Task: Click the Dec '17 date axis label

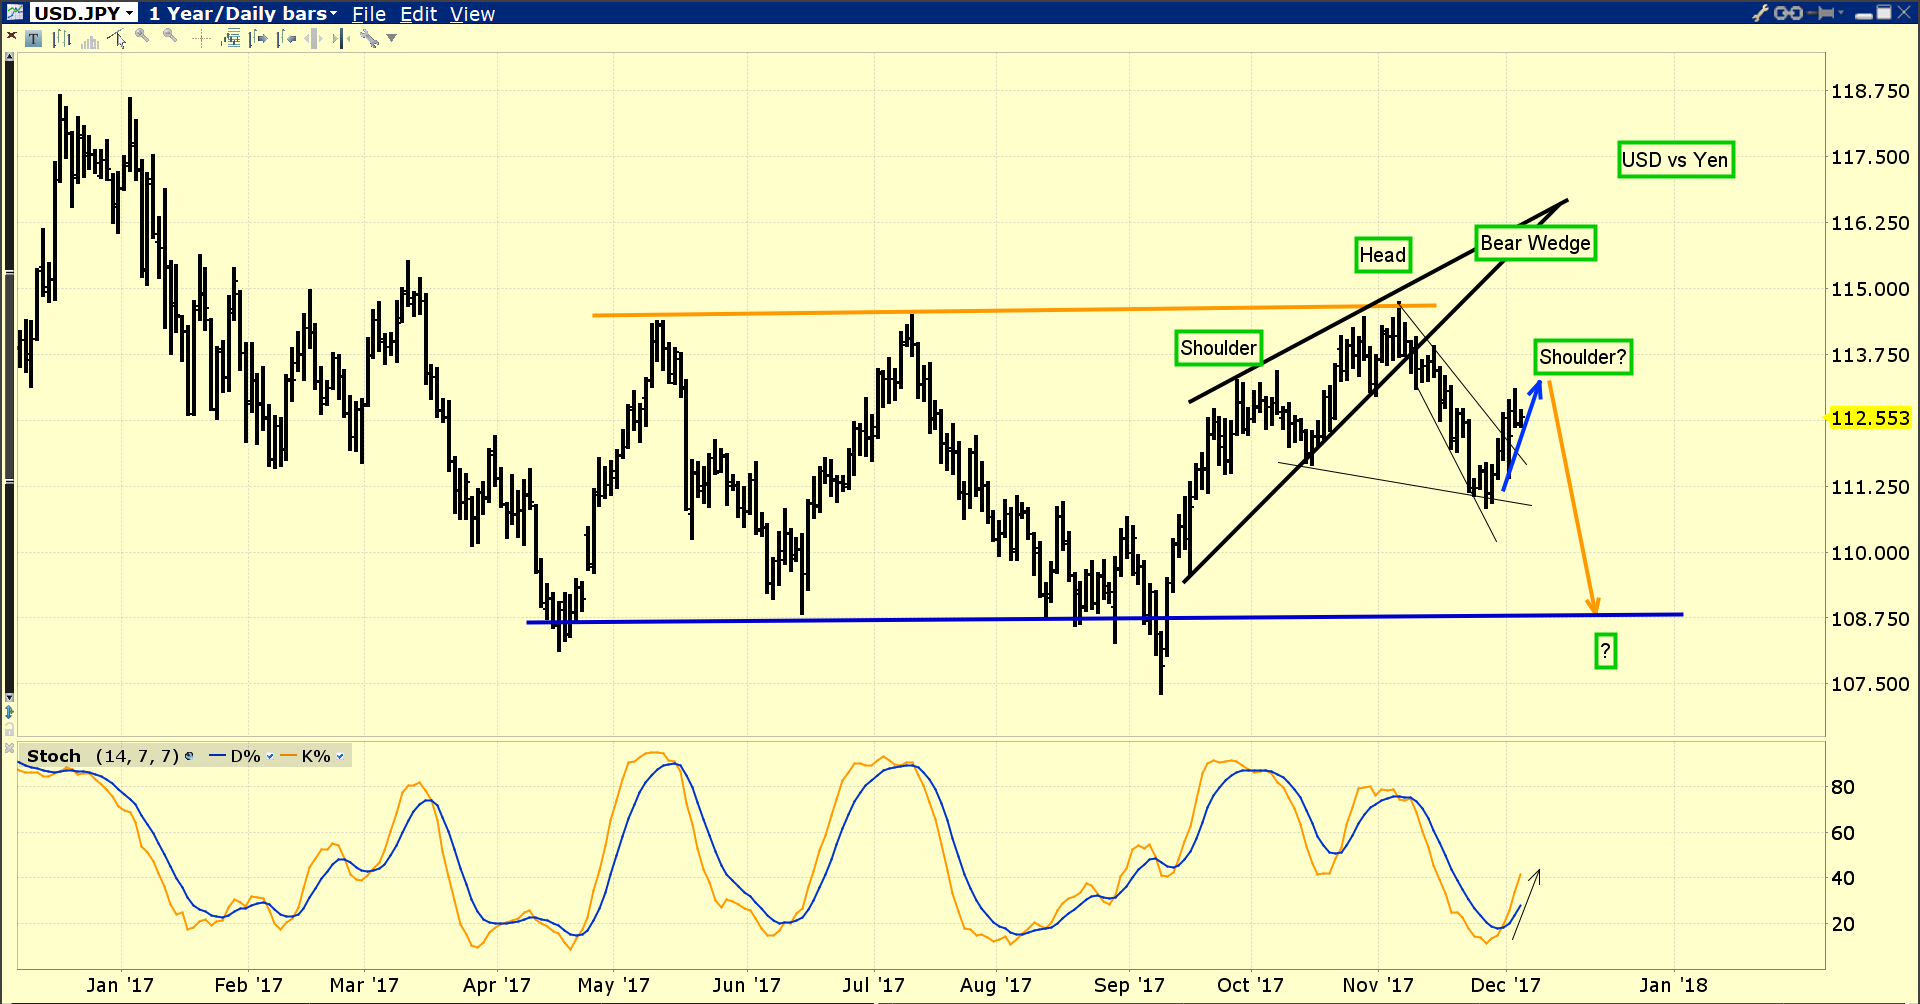Action: click(x=1505, y=985)
